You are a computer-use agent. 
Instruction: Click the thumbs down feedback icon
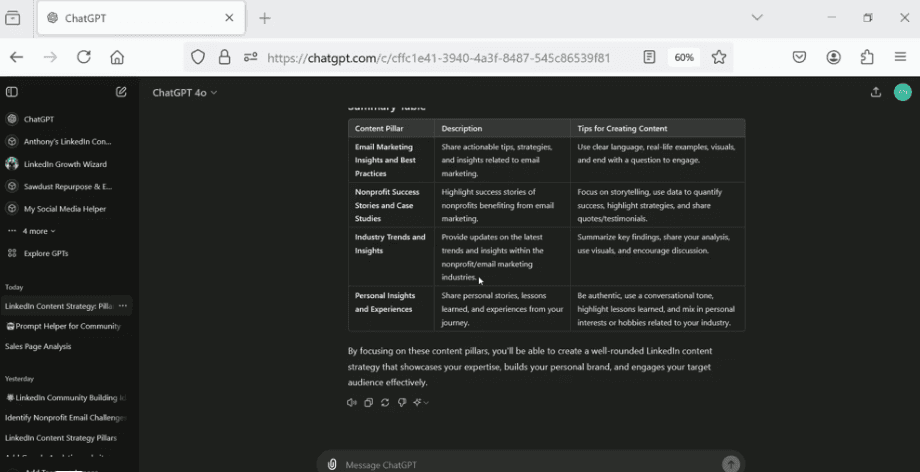[x=401, y=403]
